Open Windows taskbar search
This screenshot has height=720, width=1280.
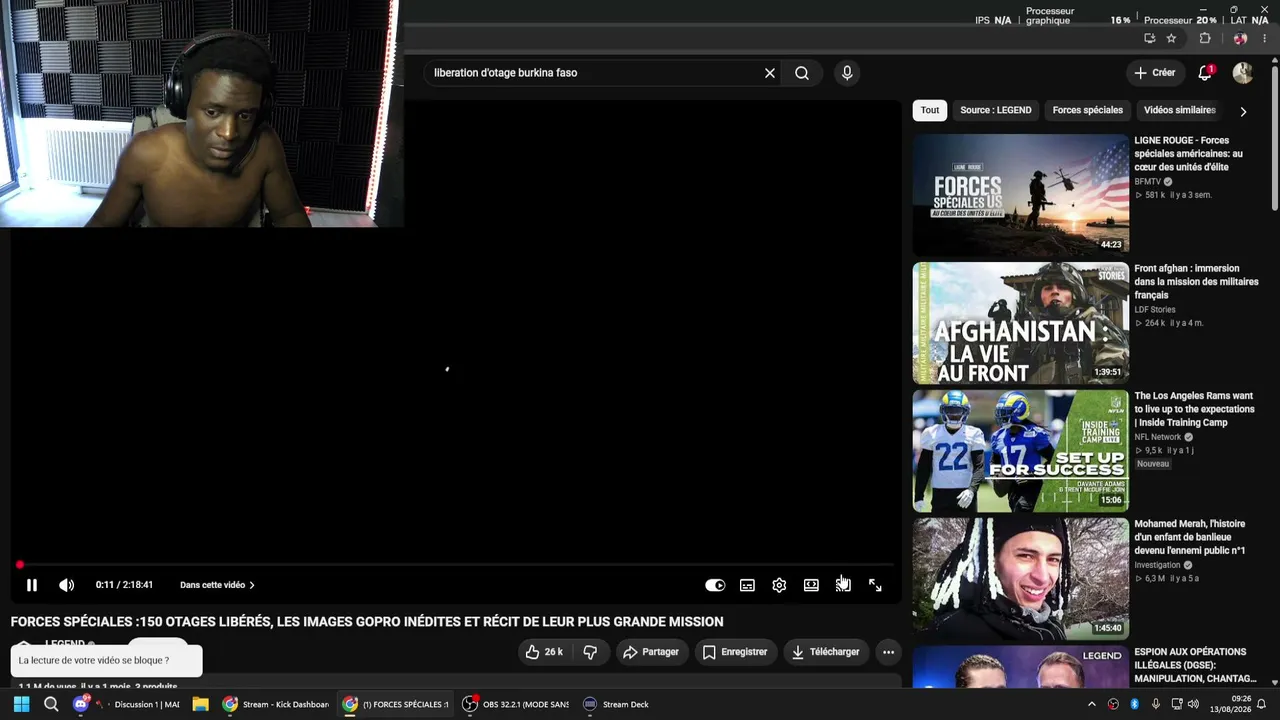click(51, 704)
